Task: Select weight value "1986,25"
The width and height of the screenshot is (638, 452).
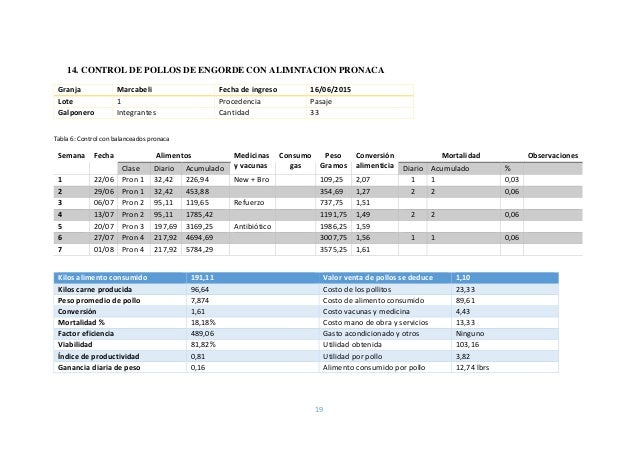Action: pos(333,226)
